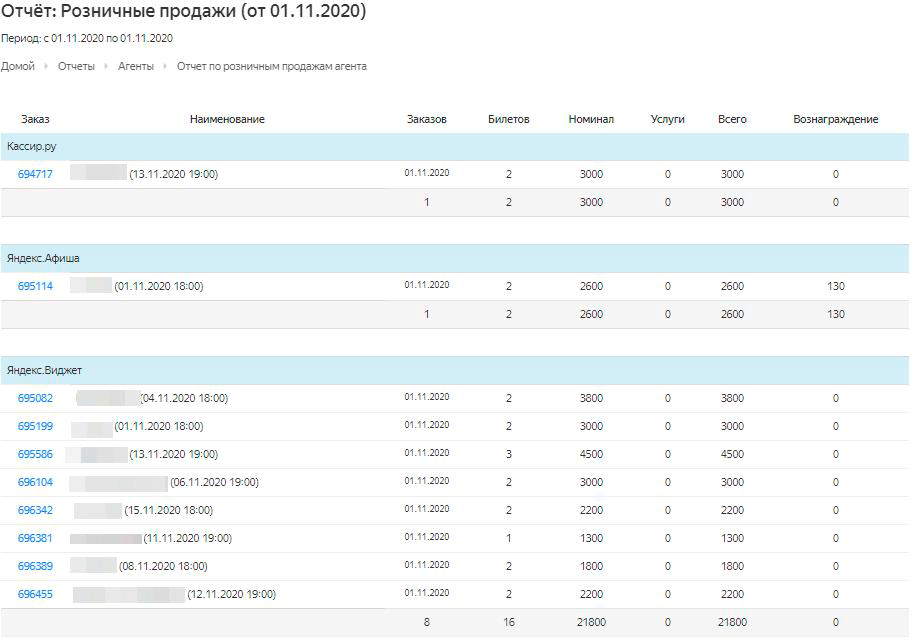
Task: Click the Заказ column header
Action: pyautogui.click(x=35, y=119)
